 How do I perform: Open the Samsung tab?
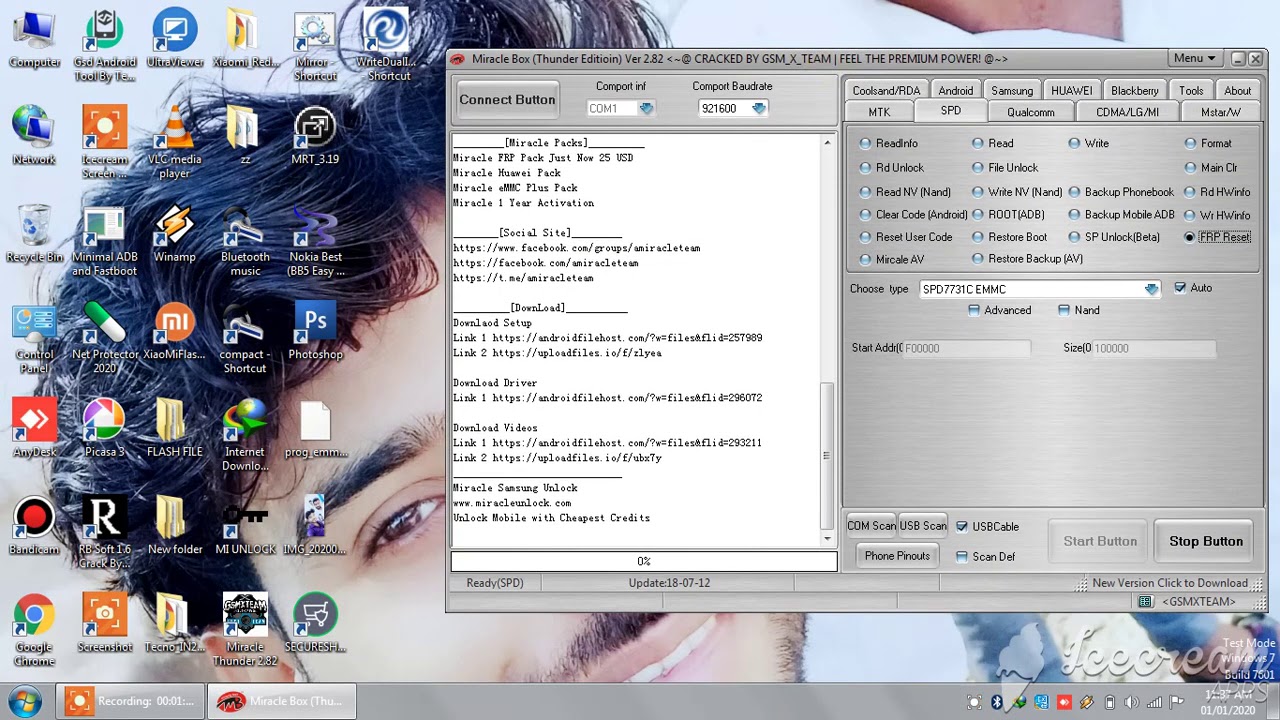coord(1012,90)
